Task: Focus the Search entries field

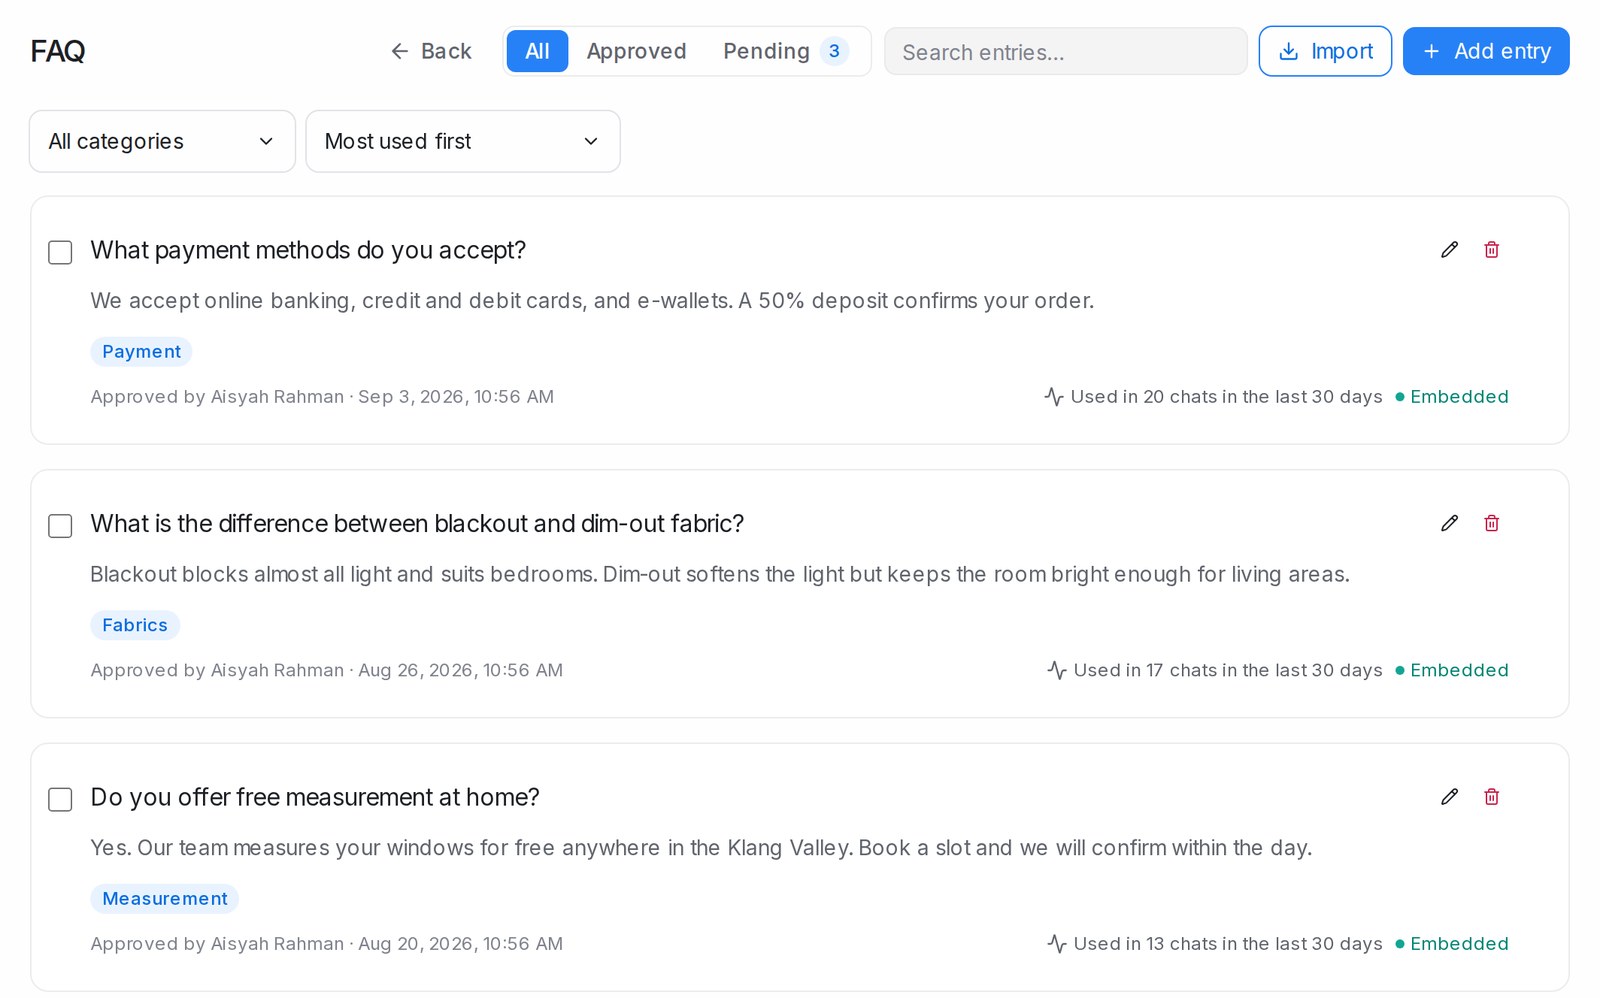Action: coord(1066,51)
